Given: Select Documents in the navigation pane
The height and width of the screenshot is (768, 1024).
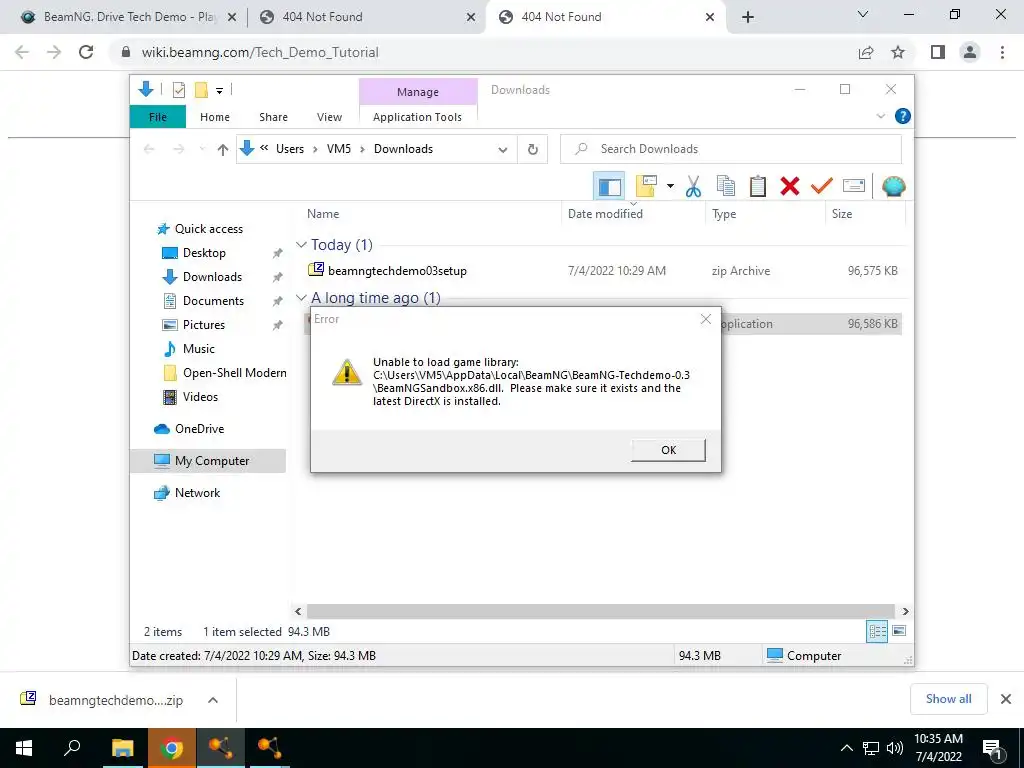Looking at the screenshot, I should [213, 301].
